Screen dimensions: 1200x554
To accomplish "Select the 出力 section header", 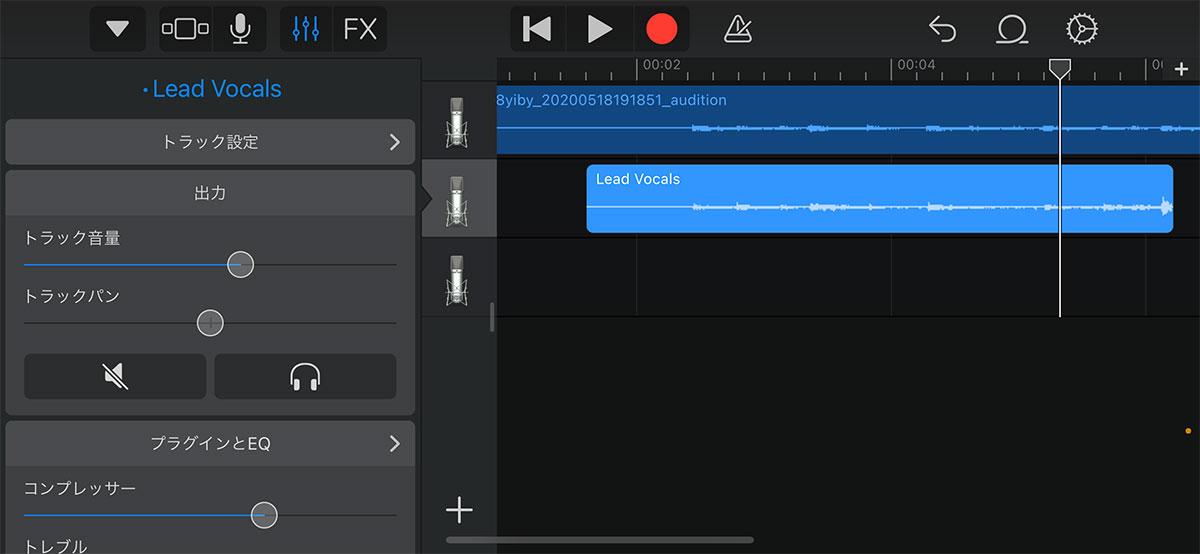I will coord(210,193).
